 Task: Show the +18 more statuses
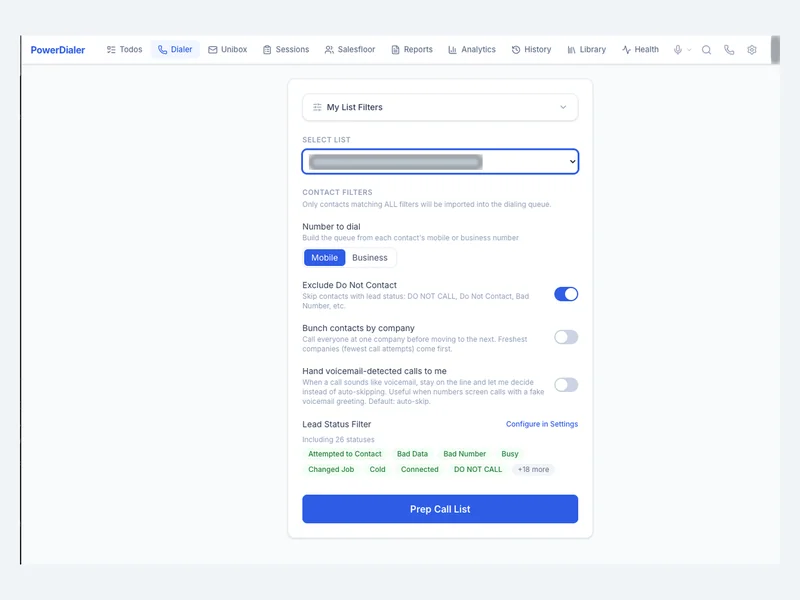click(x=533, y=469)
